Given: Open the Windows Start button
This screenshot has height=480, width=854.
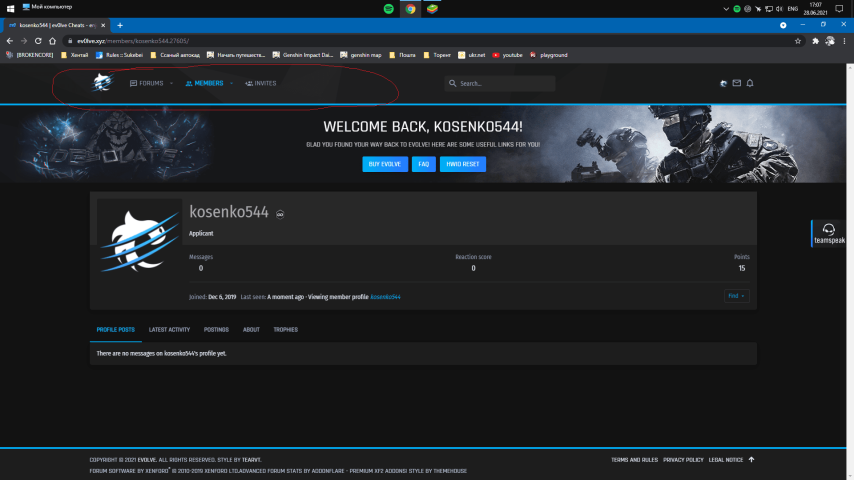Looking at the screenshot, I should tap(10, 8).
